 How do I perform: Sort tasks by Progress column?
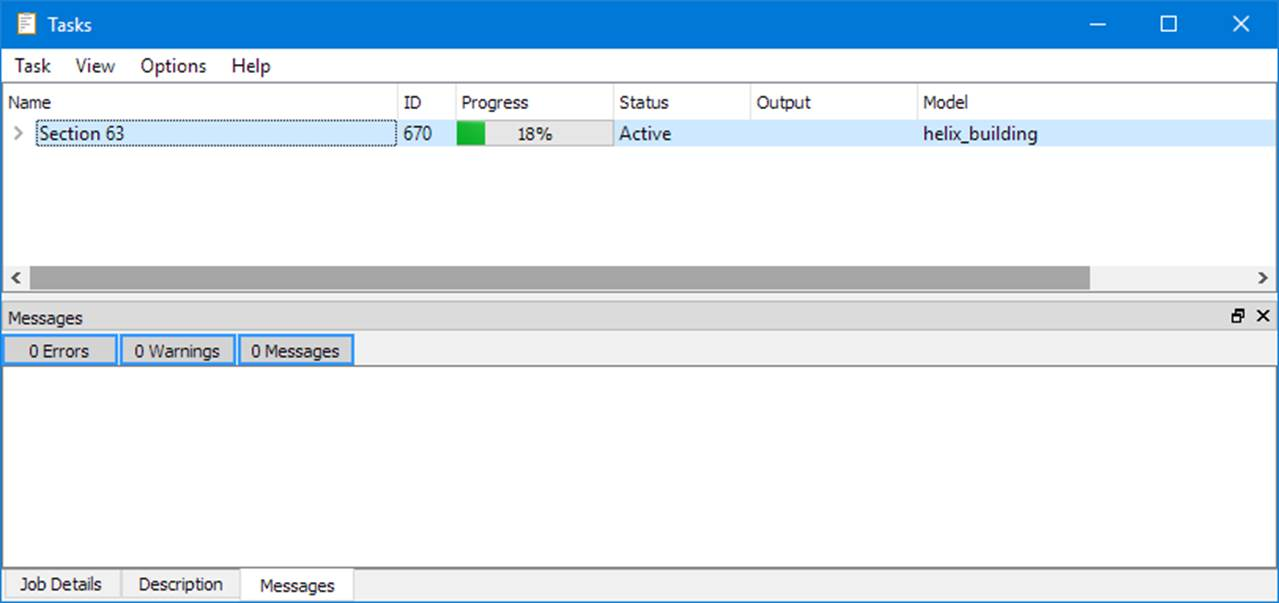click(535, 102)
